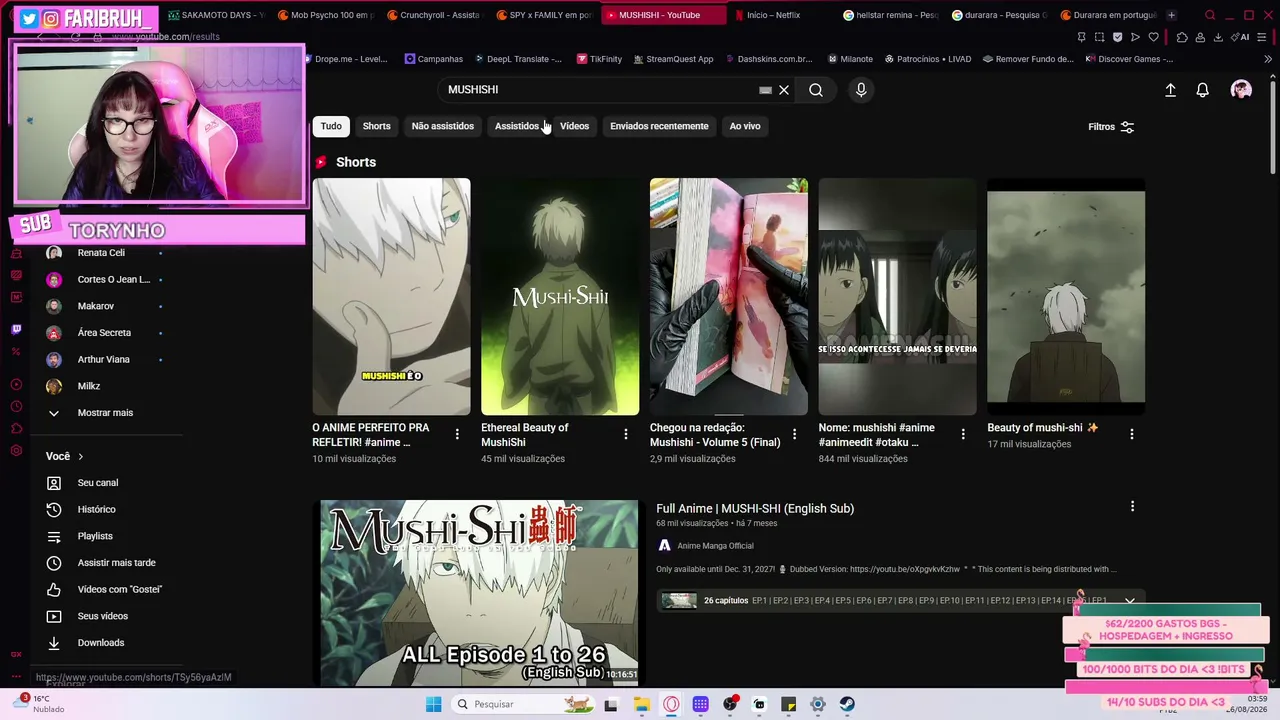Open the Arthur Viana subscription channel
This screenshot has width=1280, height=720.
pyautogui.click(x=103, y=359)
